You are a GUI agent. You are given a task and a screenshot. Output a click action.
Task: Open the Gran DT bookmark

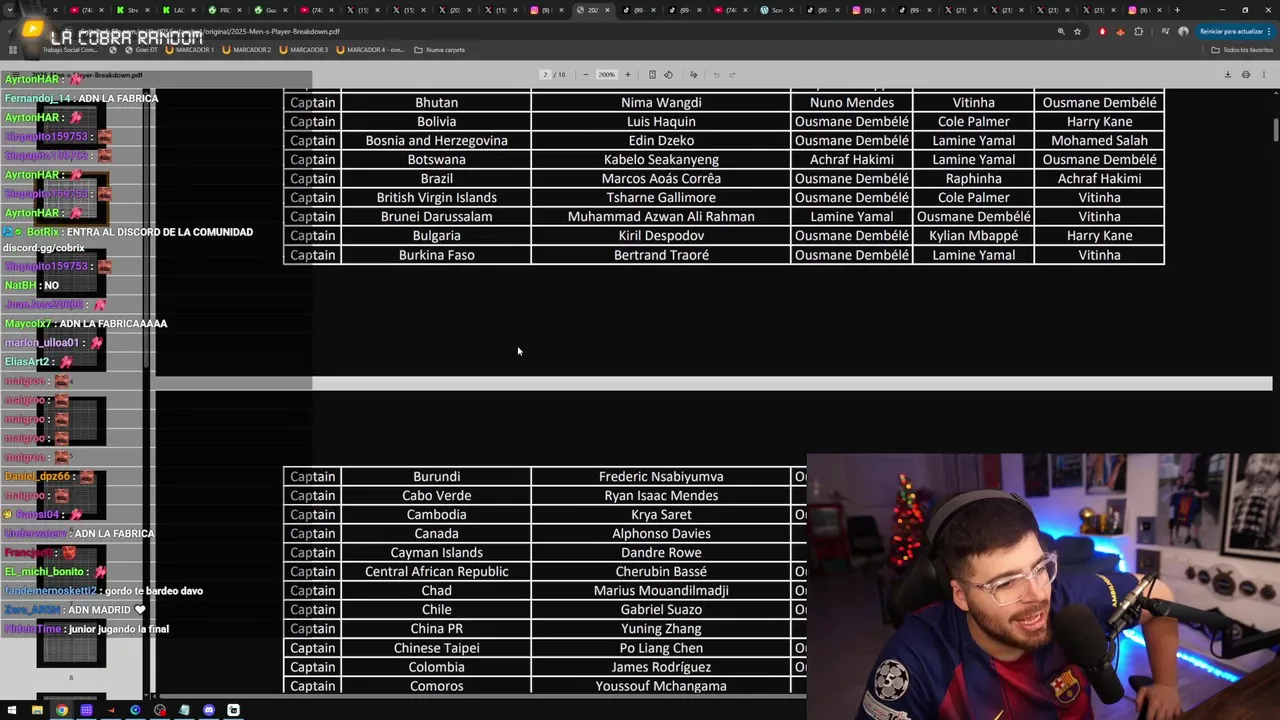141,50
